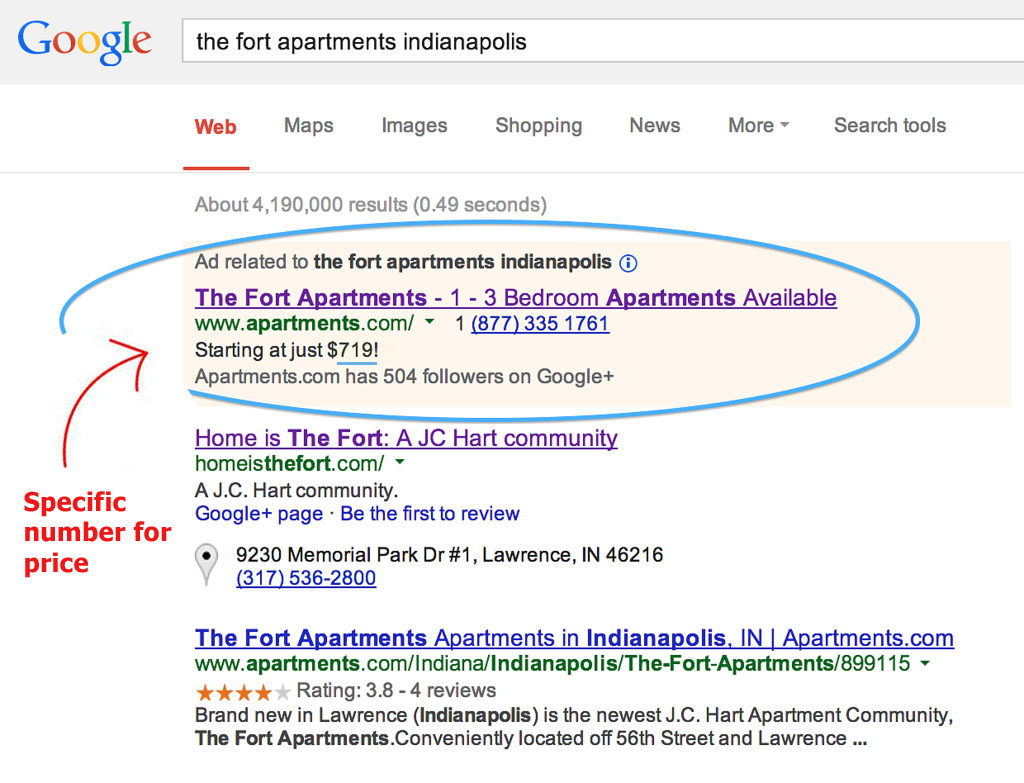Screen dimensions: 1024x783
Task: Go to the News tab
Action: point(654,125)
